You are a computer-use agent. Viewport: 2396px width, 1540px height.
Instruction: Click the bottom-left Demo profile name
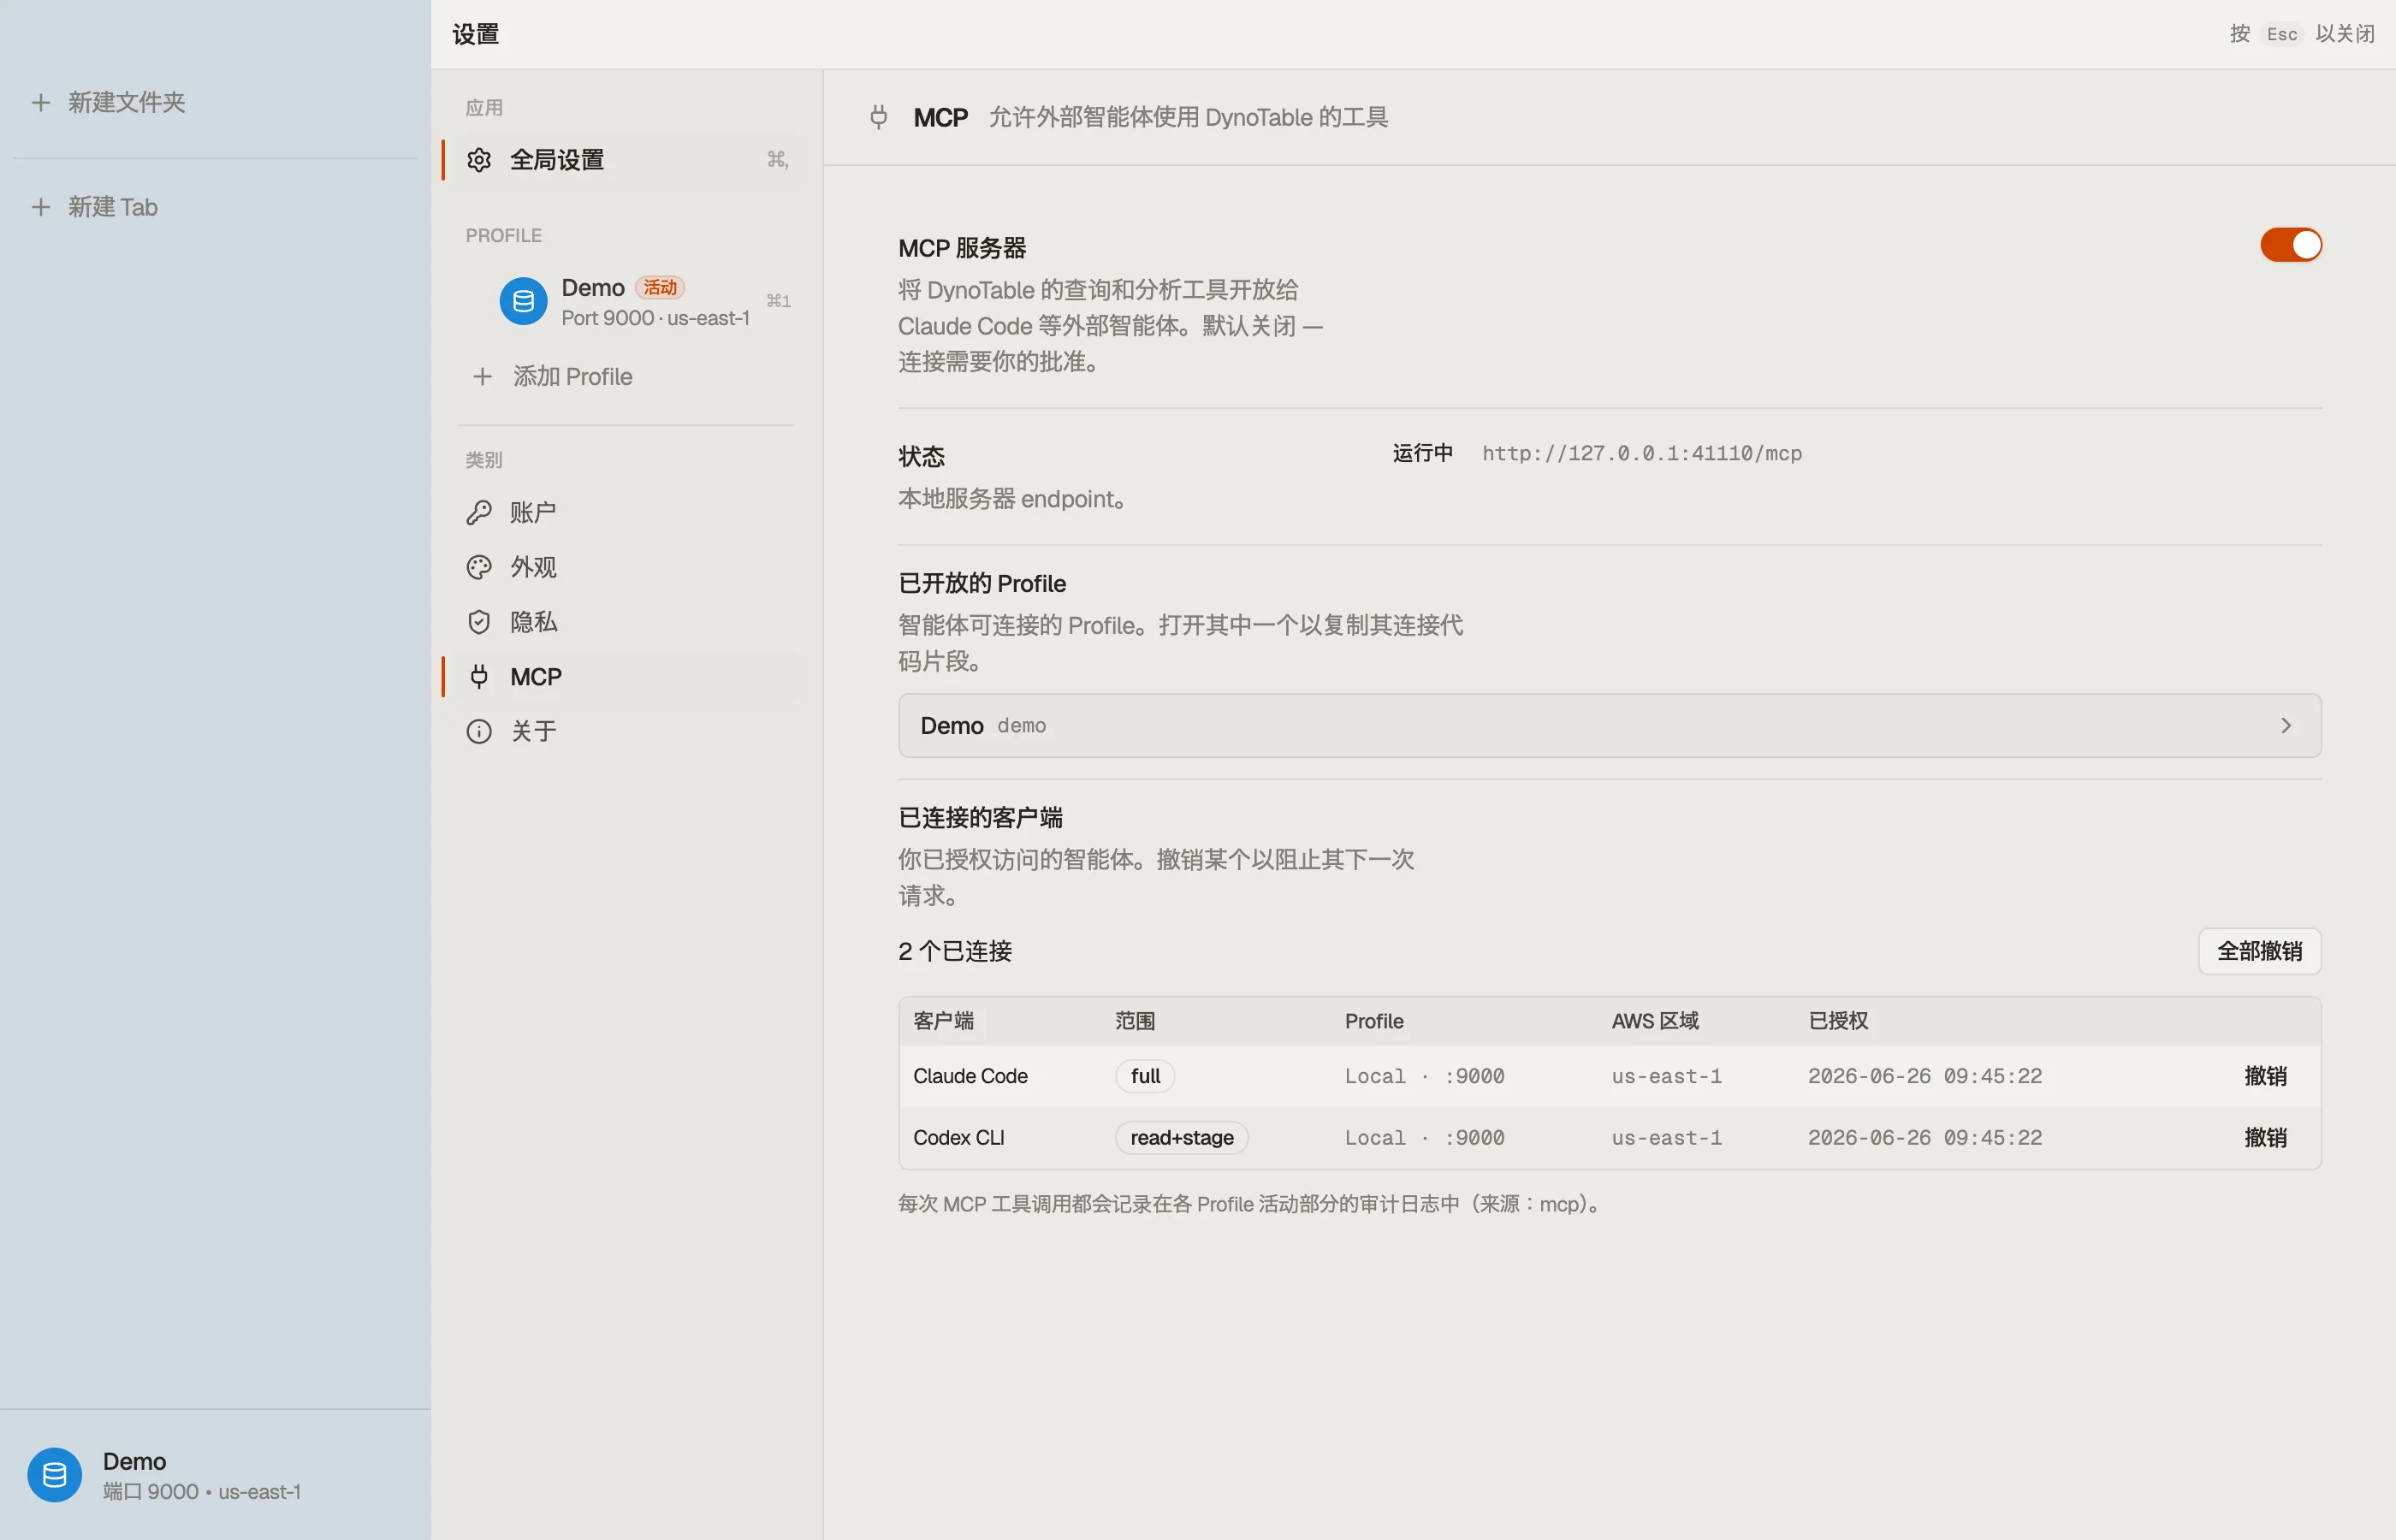tap(134, 1461)
